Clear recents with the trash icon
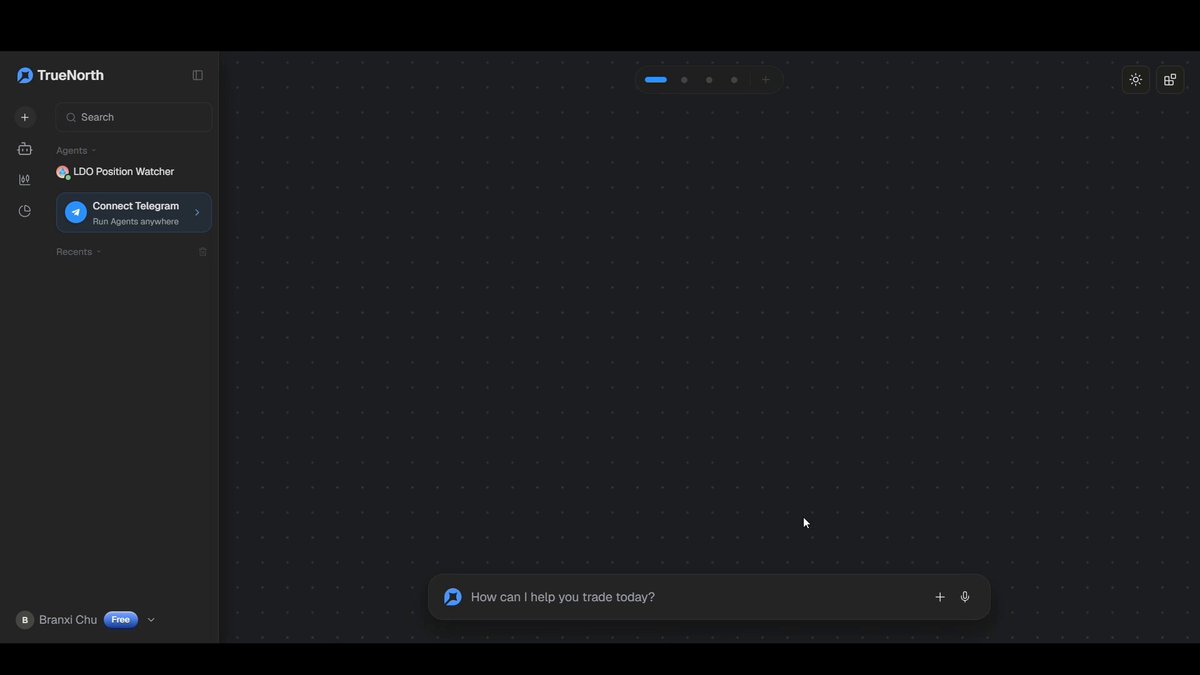 pos(203,252)
